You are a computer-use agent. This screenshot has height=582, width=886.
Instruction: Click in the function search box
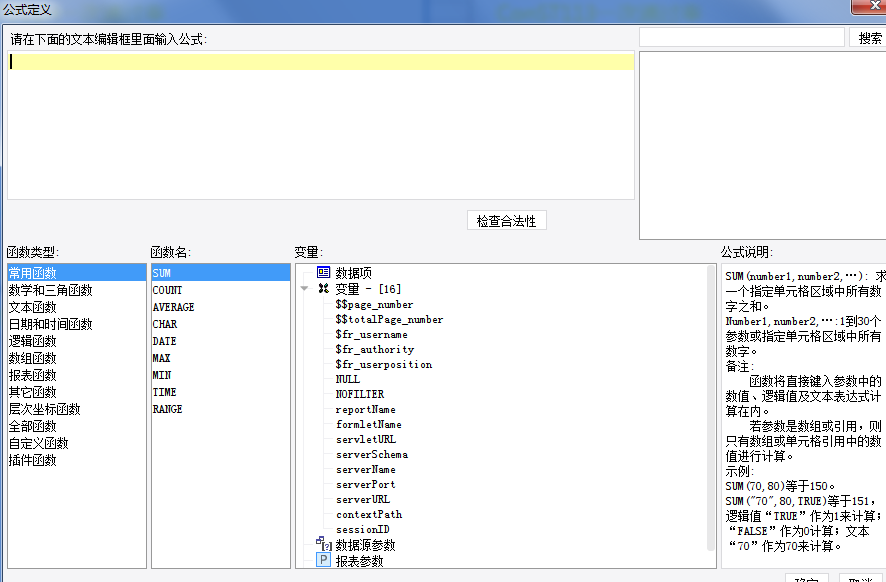click(741, 38)
